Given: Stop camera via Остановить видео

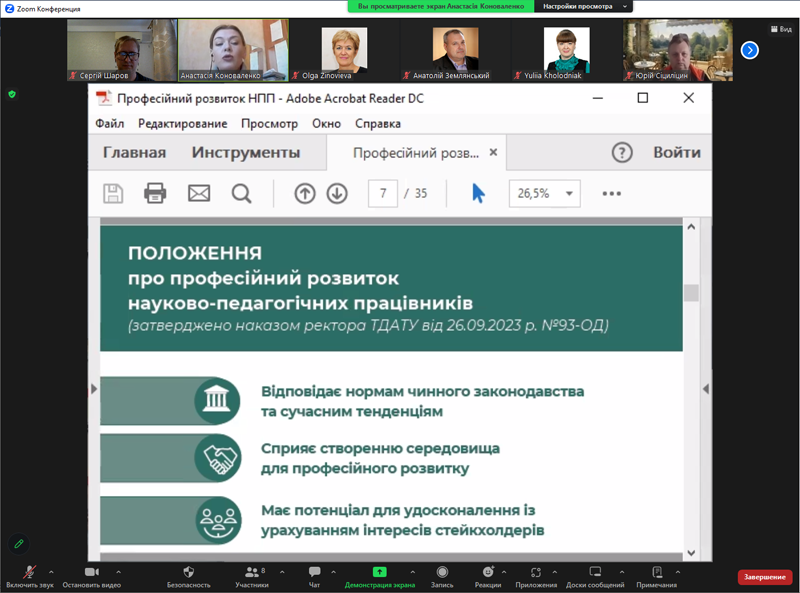Looking at the screenshot, I should click(92, 577).
